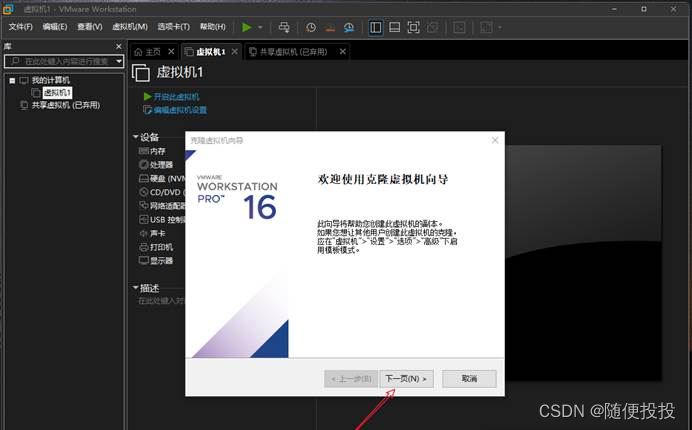Screen dimensions: 692x430
Task: Select 共享虚拟机 (已弃用) in library tree
Action: 66,105
